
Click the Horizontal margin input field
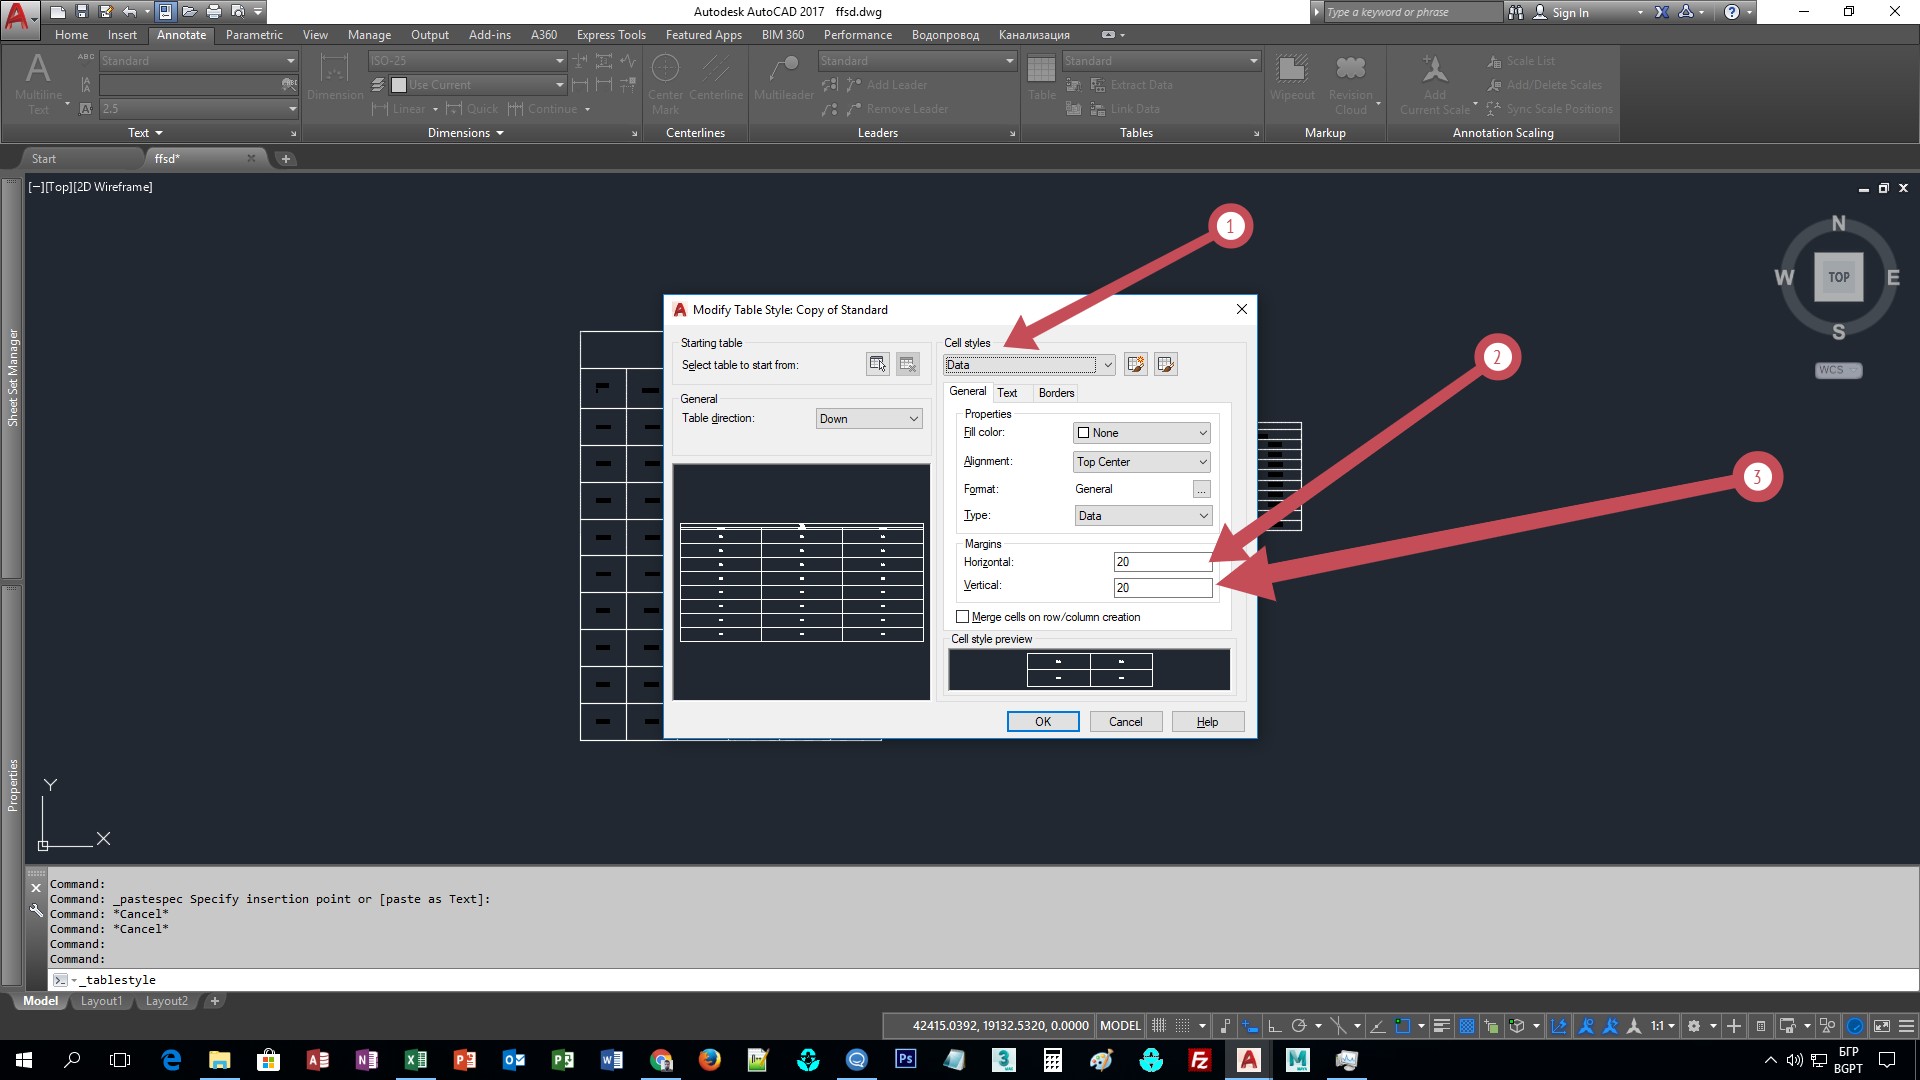pos(1162,562)
